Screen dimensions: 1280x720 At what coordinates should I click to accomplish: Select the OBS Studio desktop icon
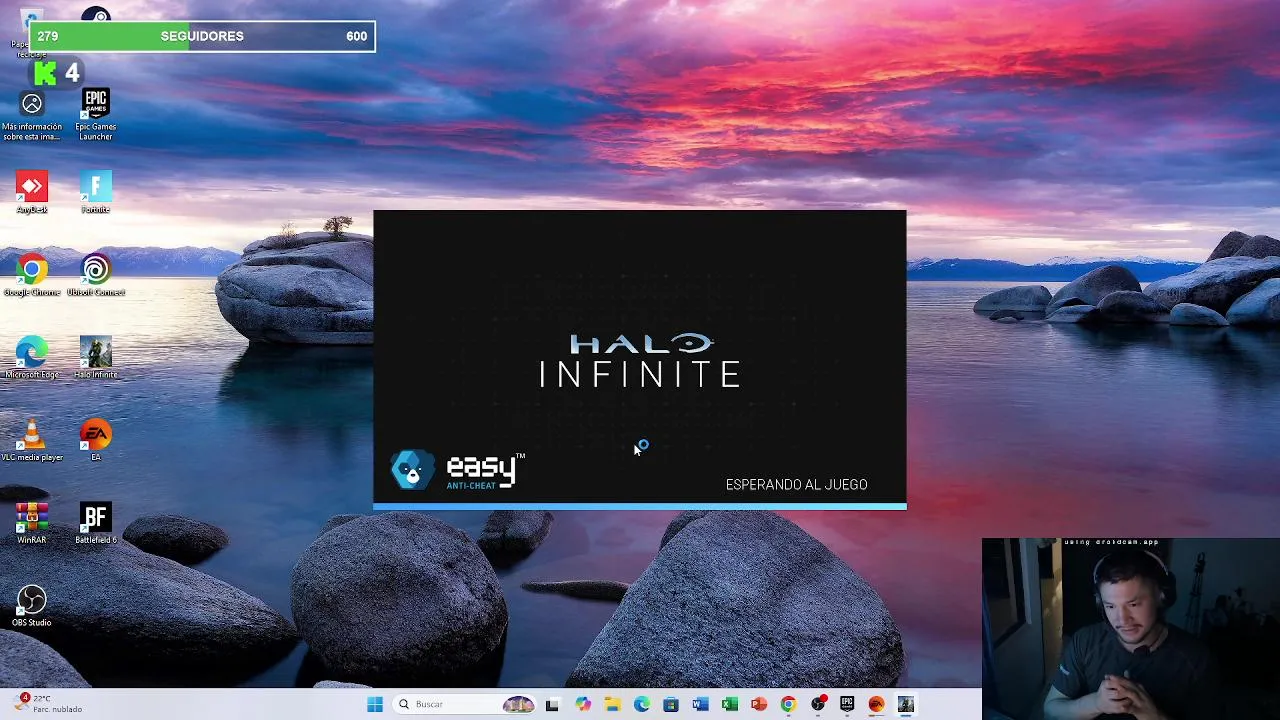tap(32, 606)
